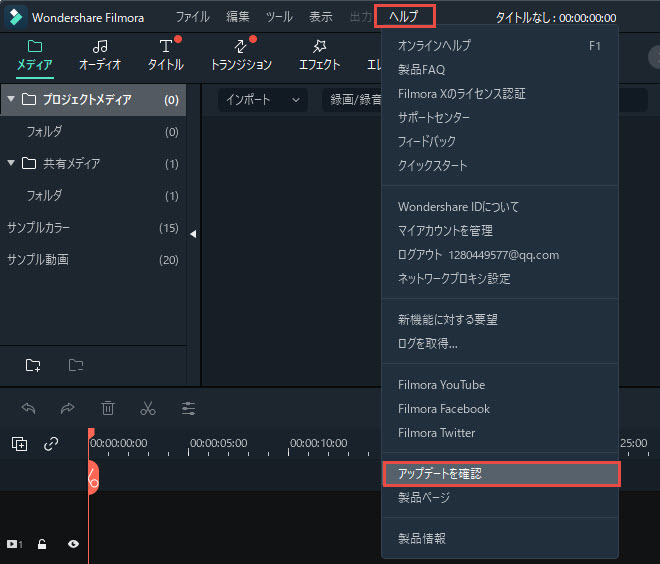Open the 録画/録音 dropdown

353,100
